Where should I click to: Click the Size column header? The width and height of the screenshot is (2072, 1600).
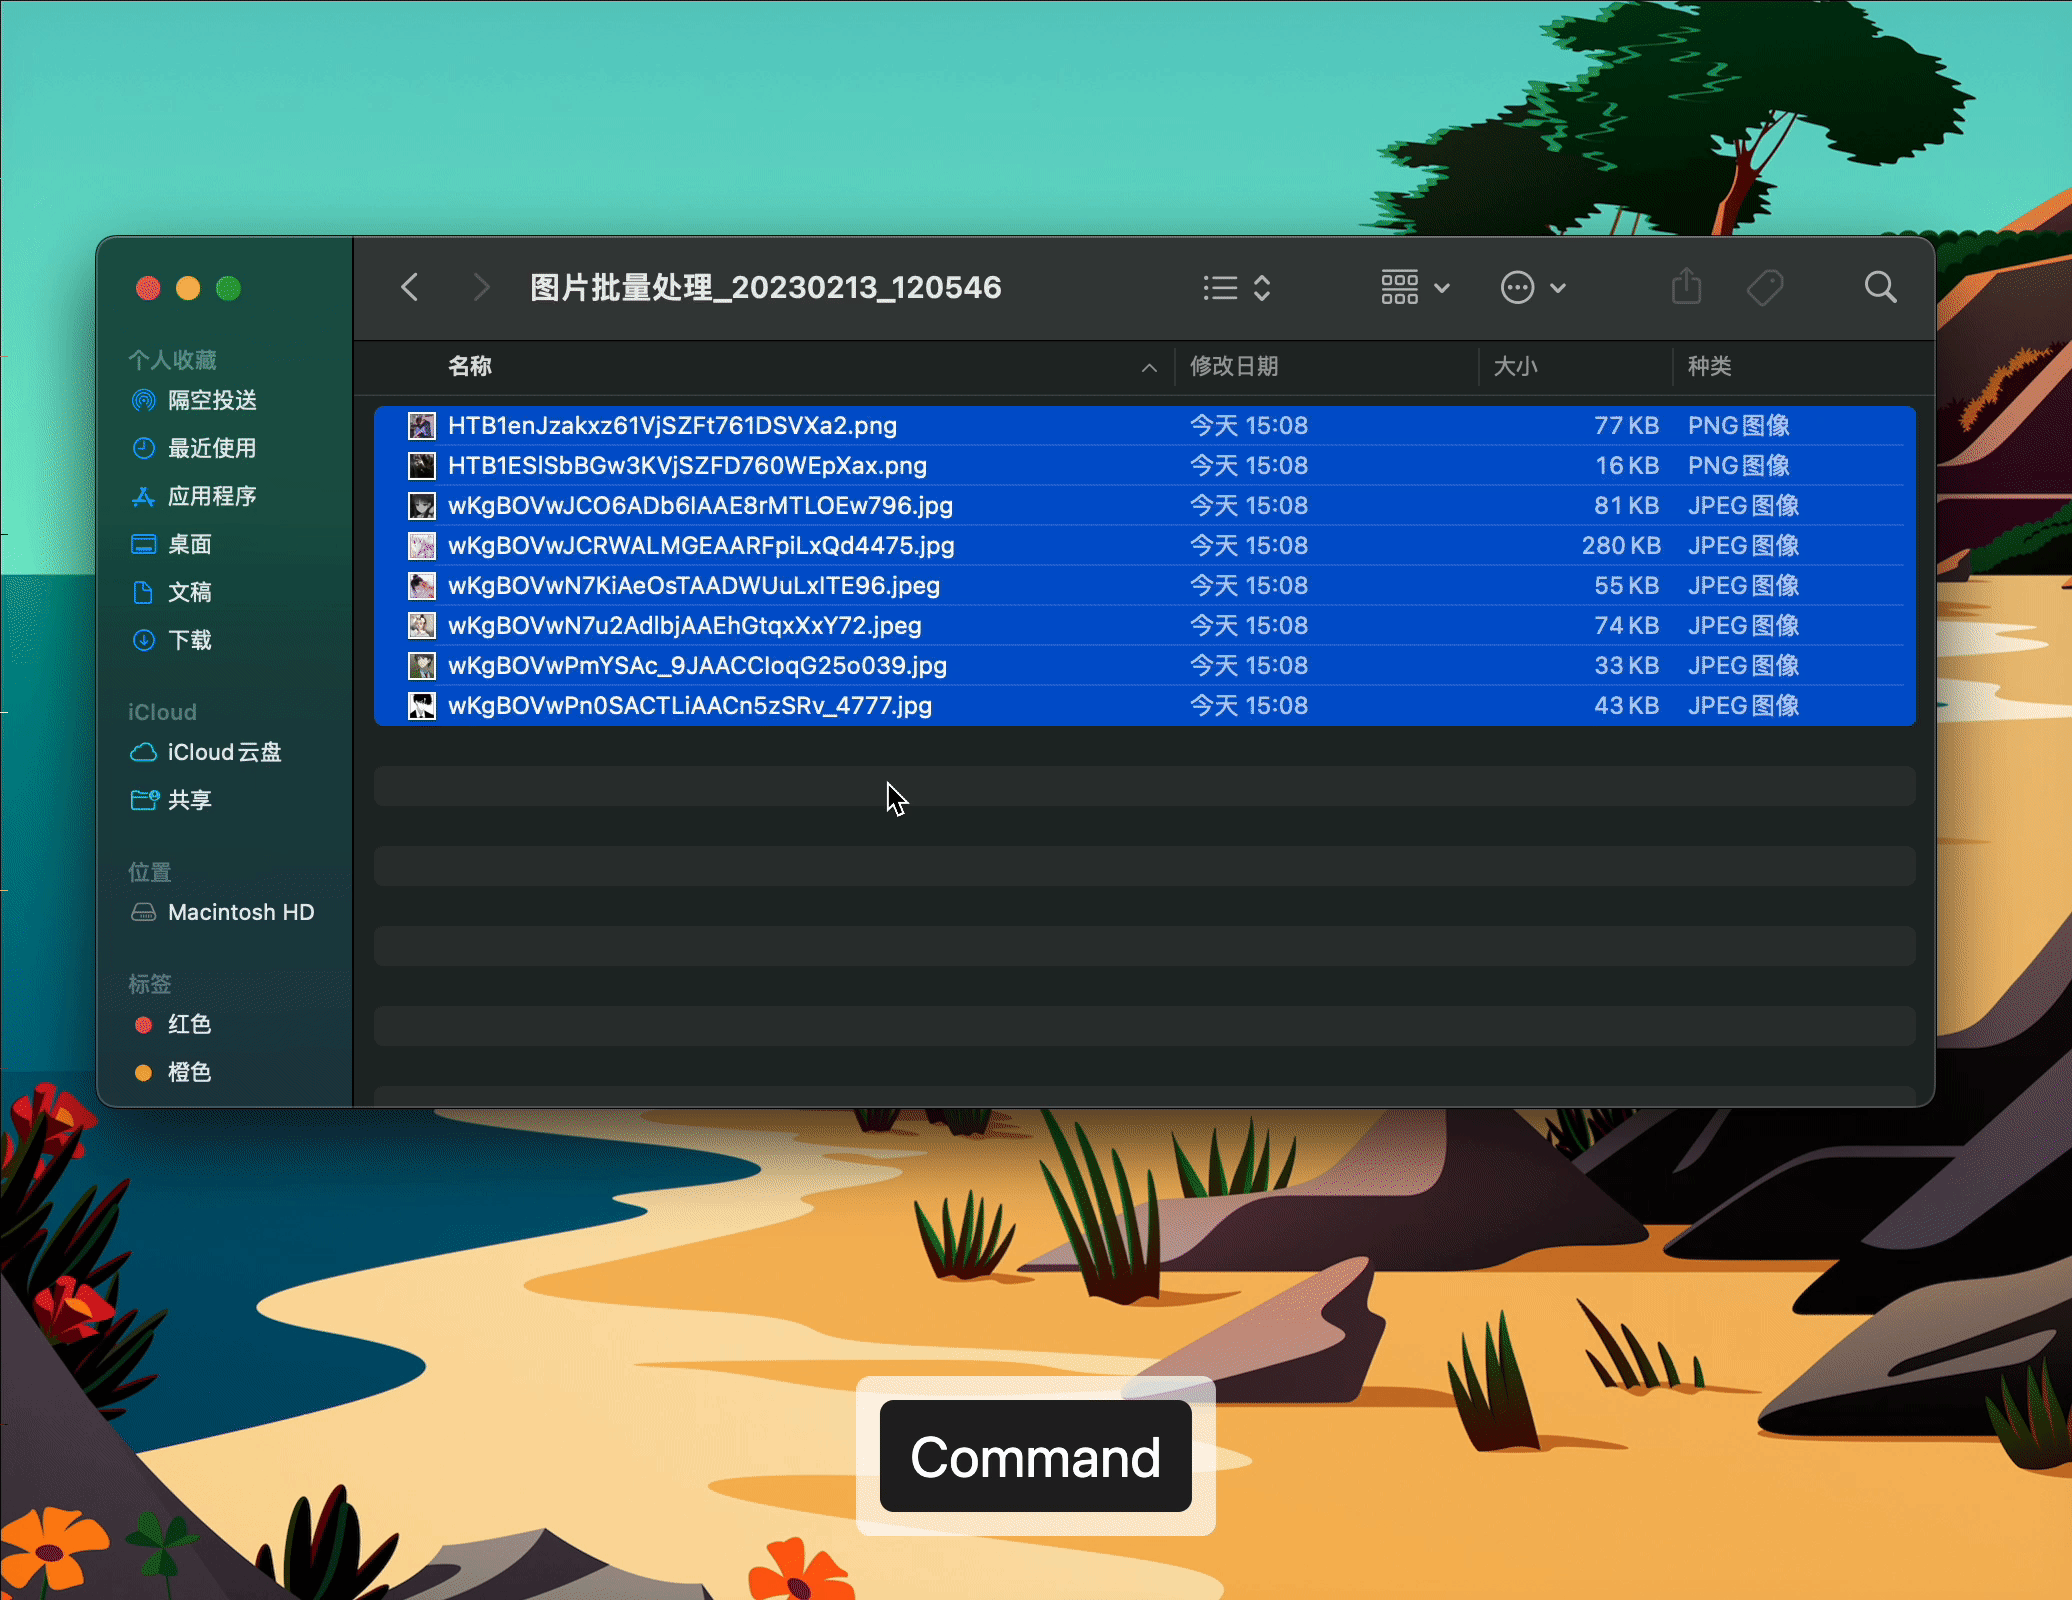click(1515, 366)
